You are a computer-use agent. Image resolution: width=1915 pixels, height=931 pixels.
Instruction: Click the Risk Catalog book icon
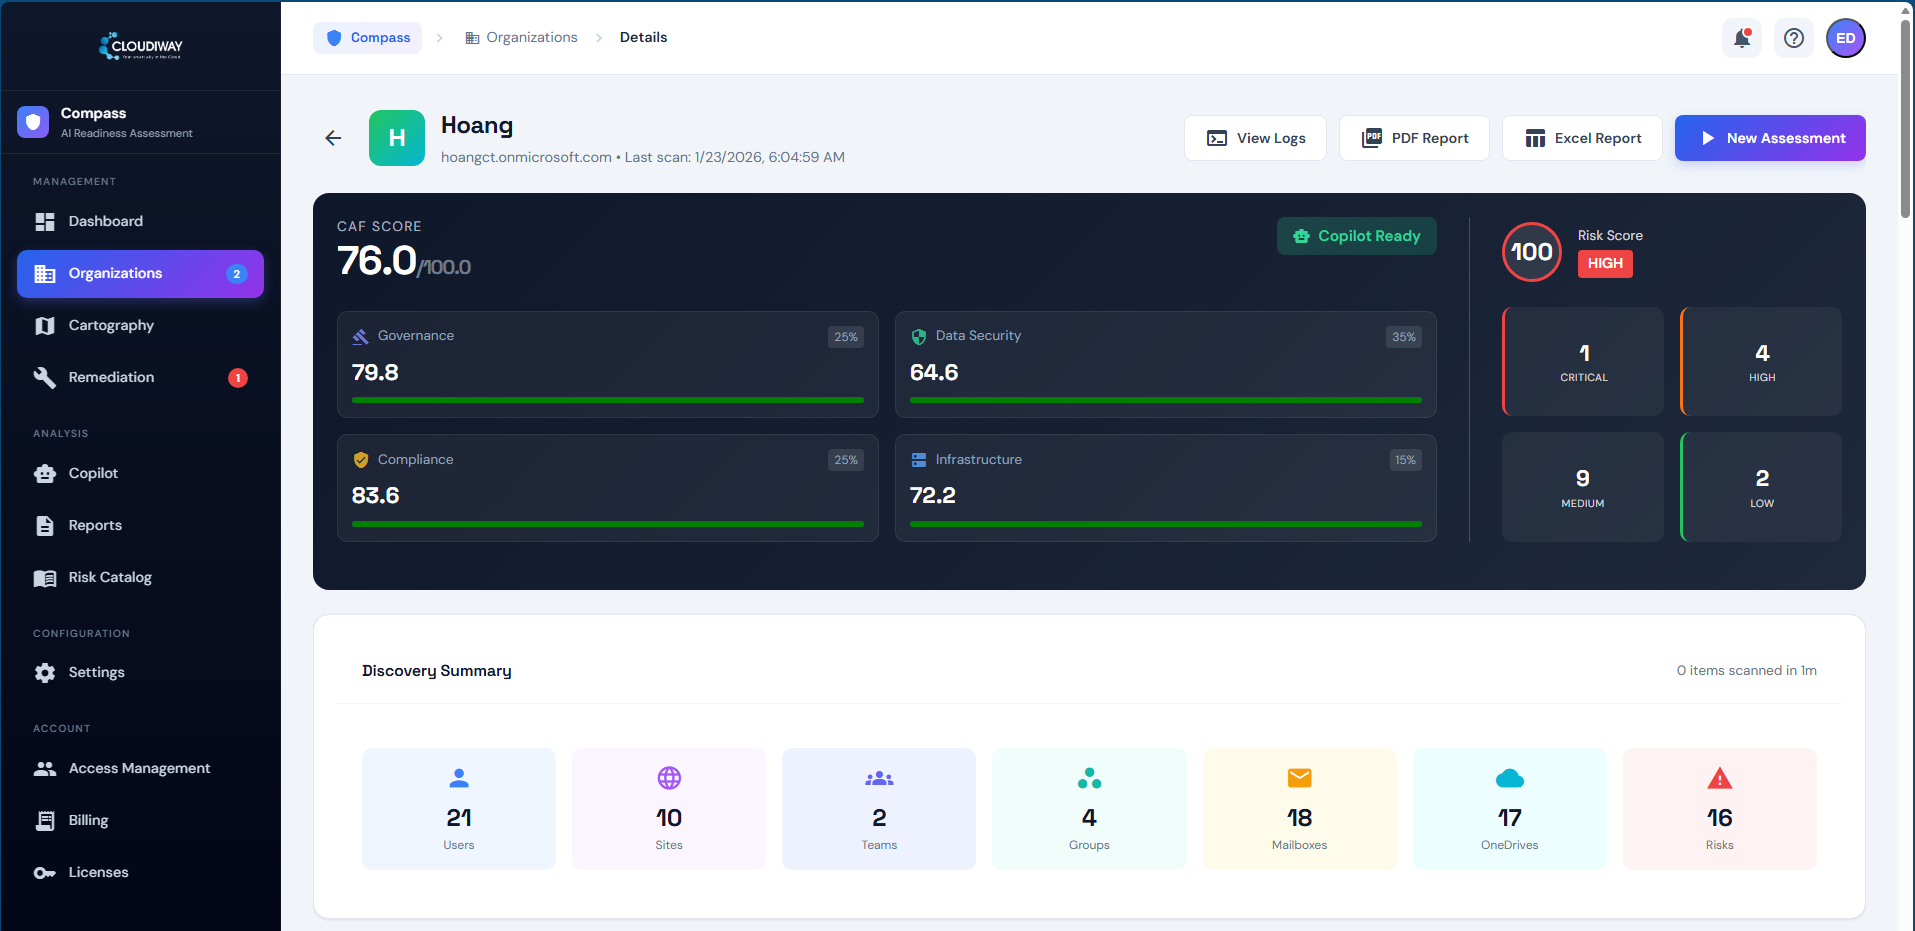click(45, 578)
